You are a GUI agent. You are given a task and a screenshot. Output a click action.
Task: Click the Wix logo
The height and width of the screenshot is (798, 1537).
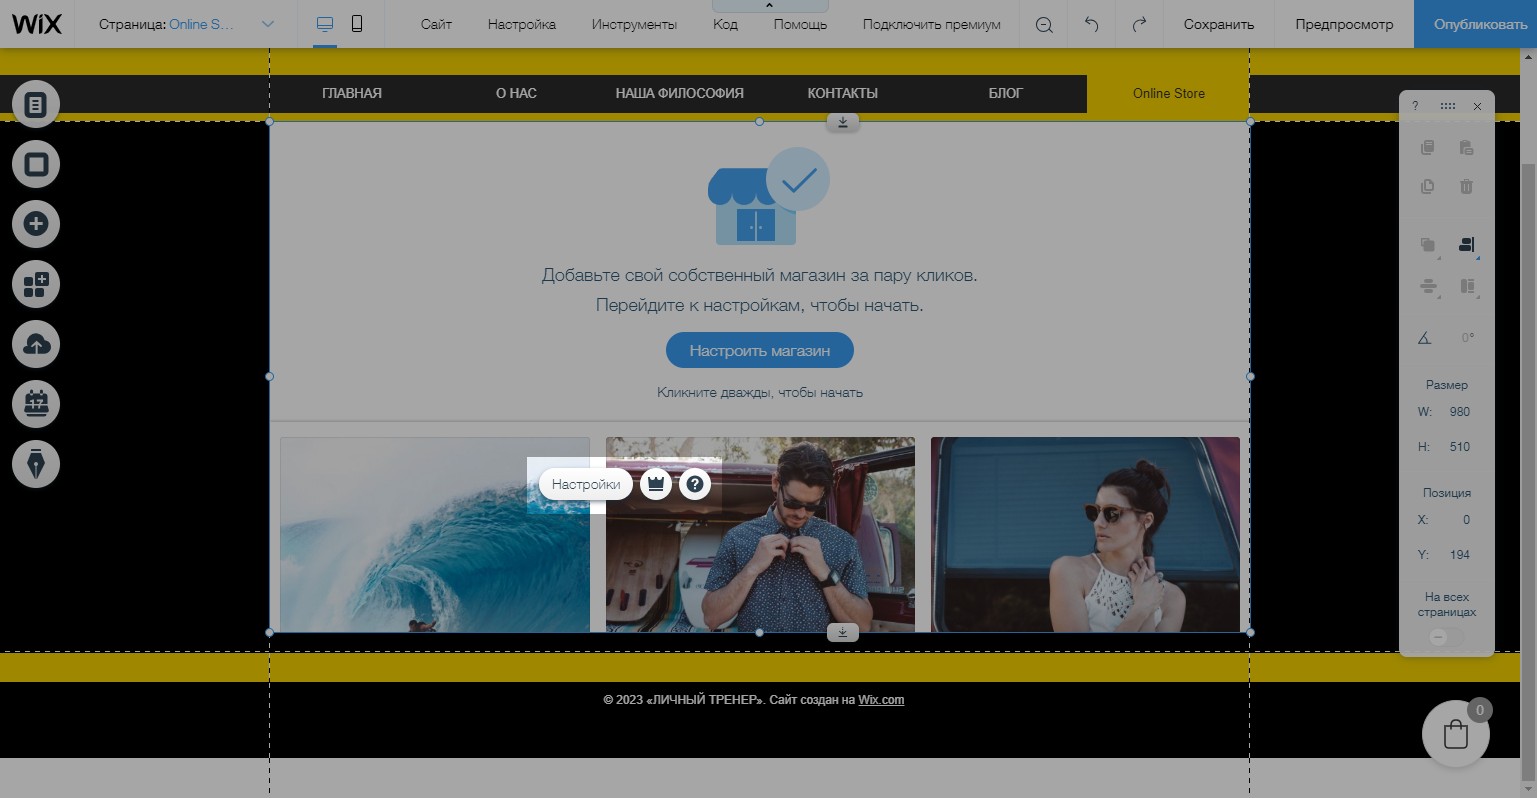point(36,24)
